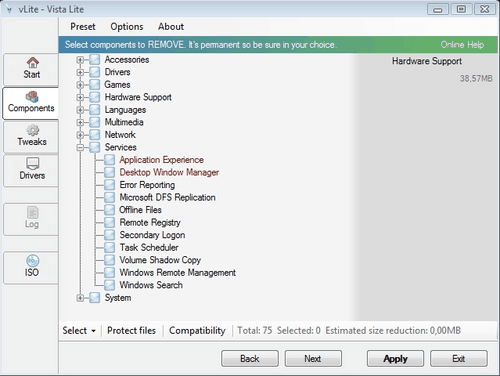
Task: Expand the Accessories tree node
Action: tap(80, 60)
